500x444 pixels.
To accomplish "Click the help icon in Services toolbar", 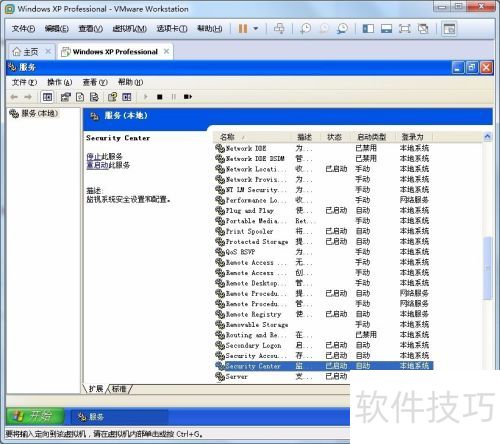I will (112, 97).
